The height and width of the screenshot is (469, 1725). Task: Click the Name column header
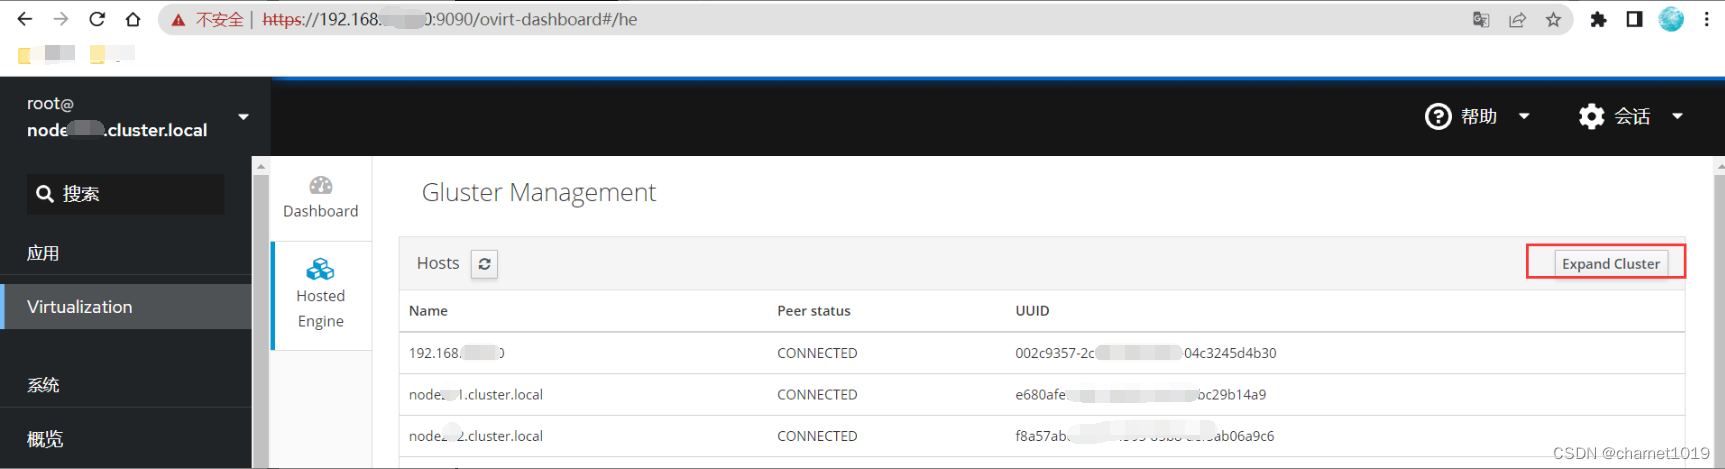pyautogui.click(x=428, y=311)
